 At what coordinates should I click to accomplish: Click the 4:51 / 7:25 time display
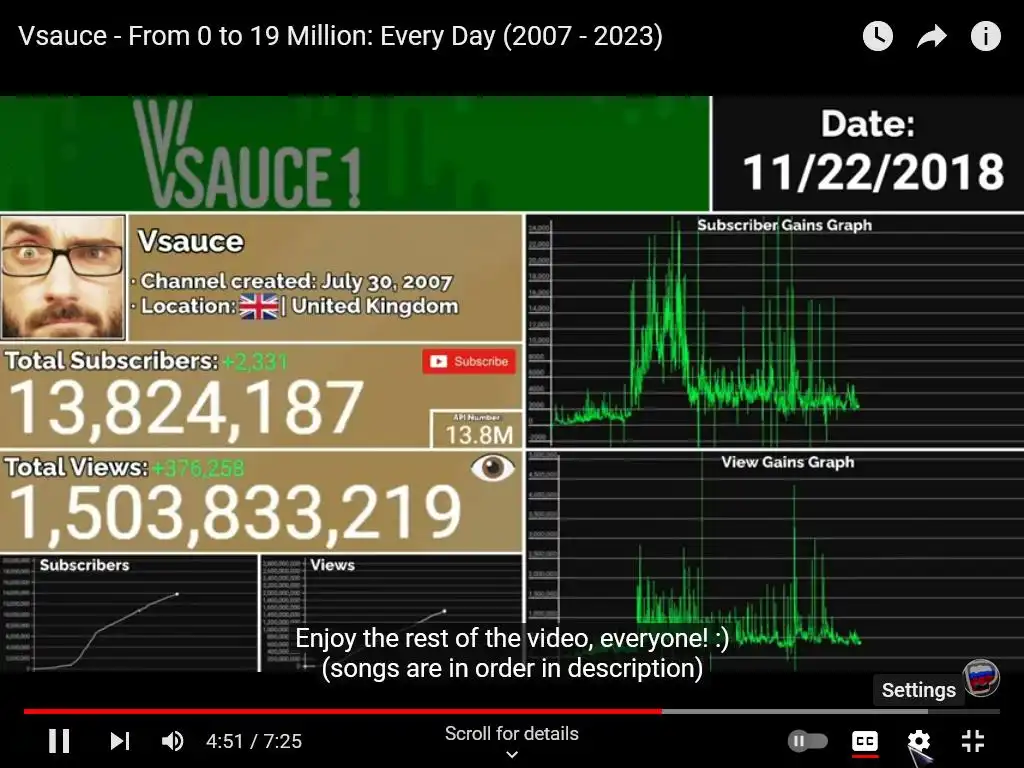point(254,741)
